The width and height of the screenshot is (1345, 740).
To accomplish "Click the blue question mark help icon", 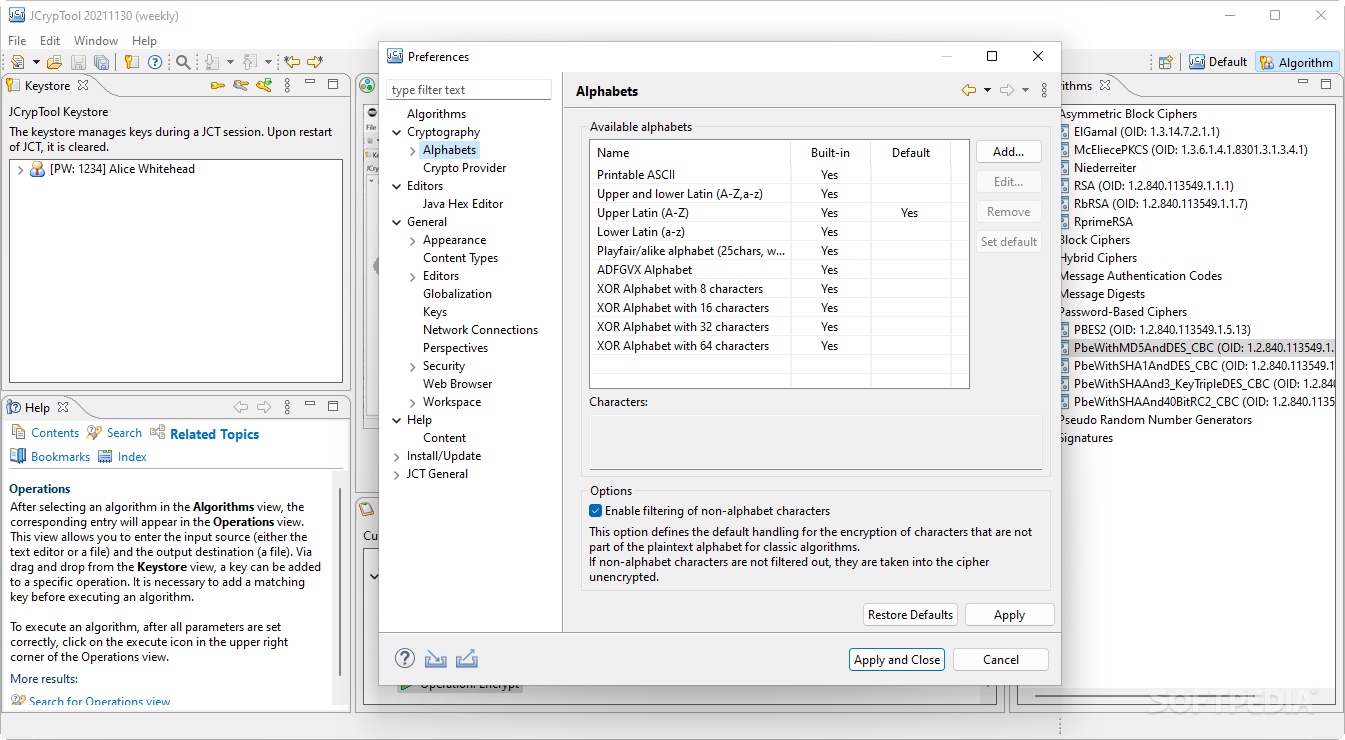I will (155, 62).
